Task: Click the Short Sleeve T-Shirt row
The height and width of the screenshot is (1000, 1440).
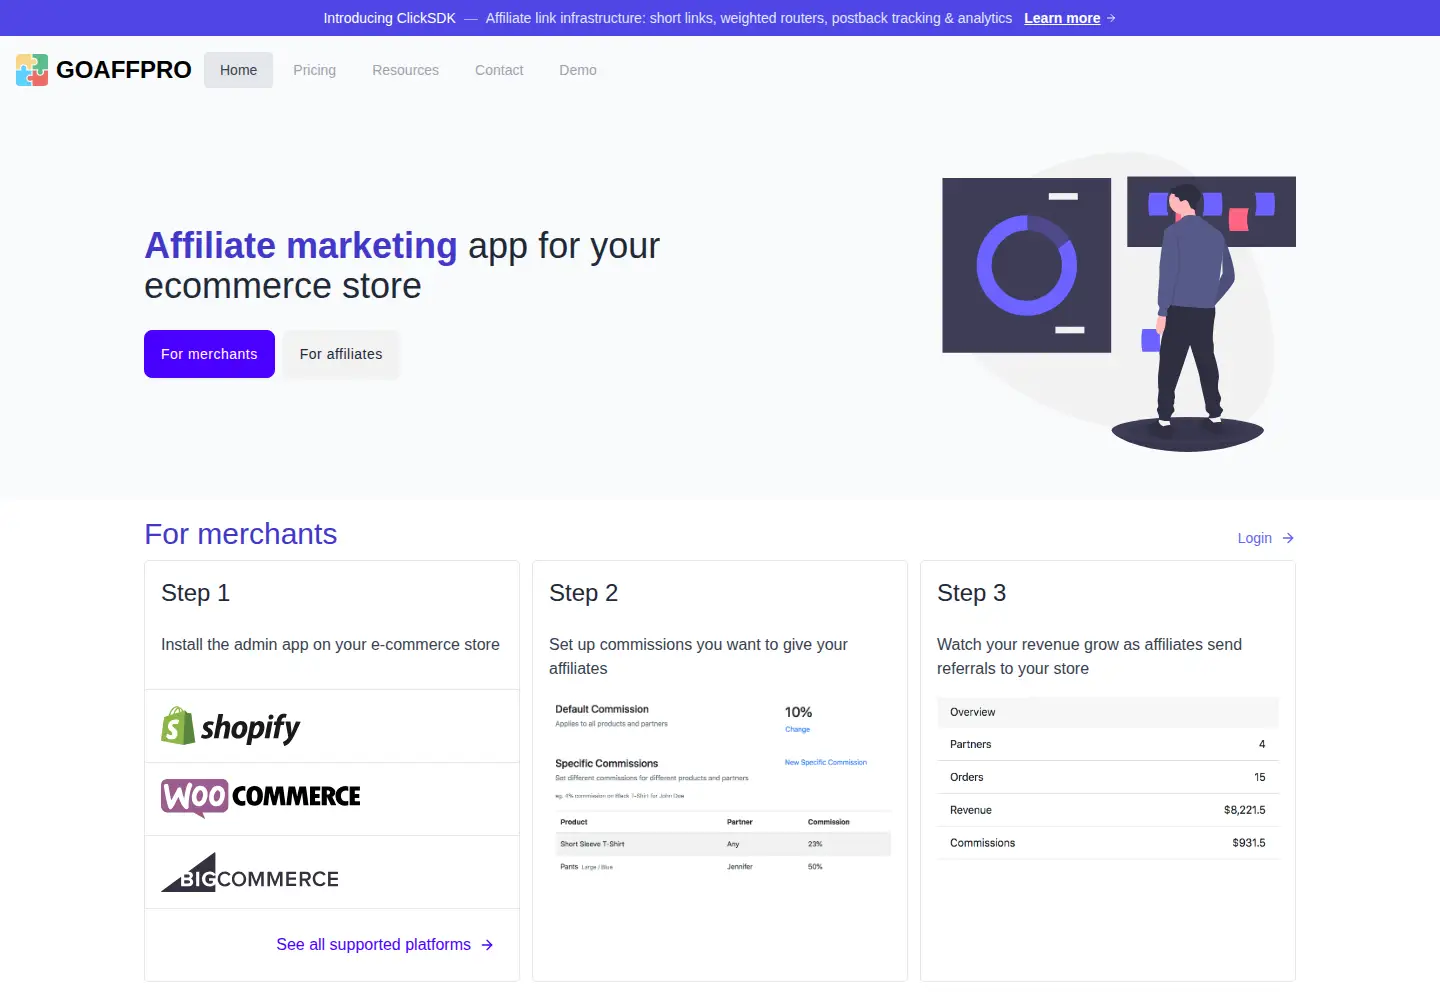Action: [721, 844]
